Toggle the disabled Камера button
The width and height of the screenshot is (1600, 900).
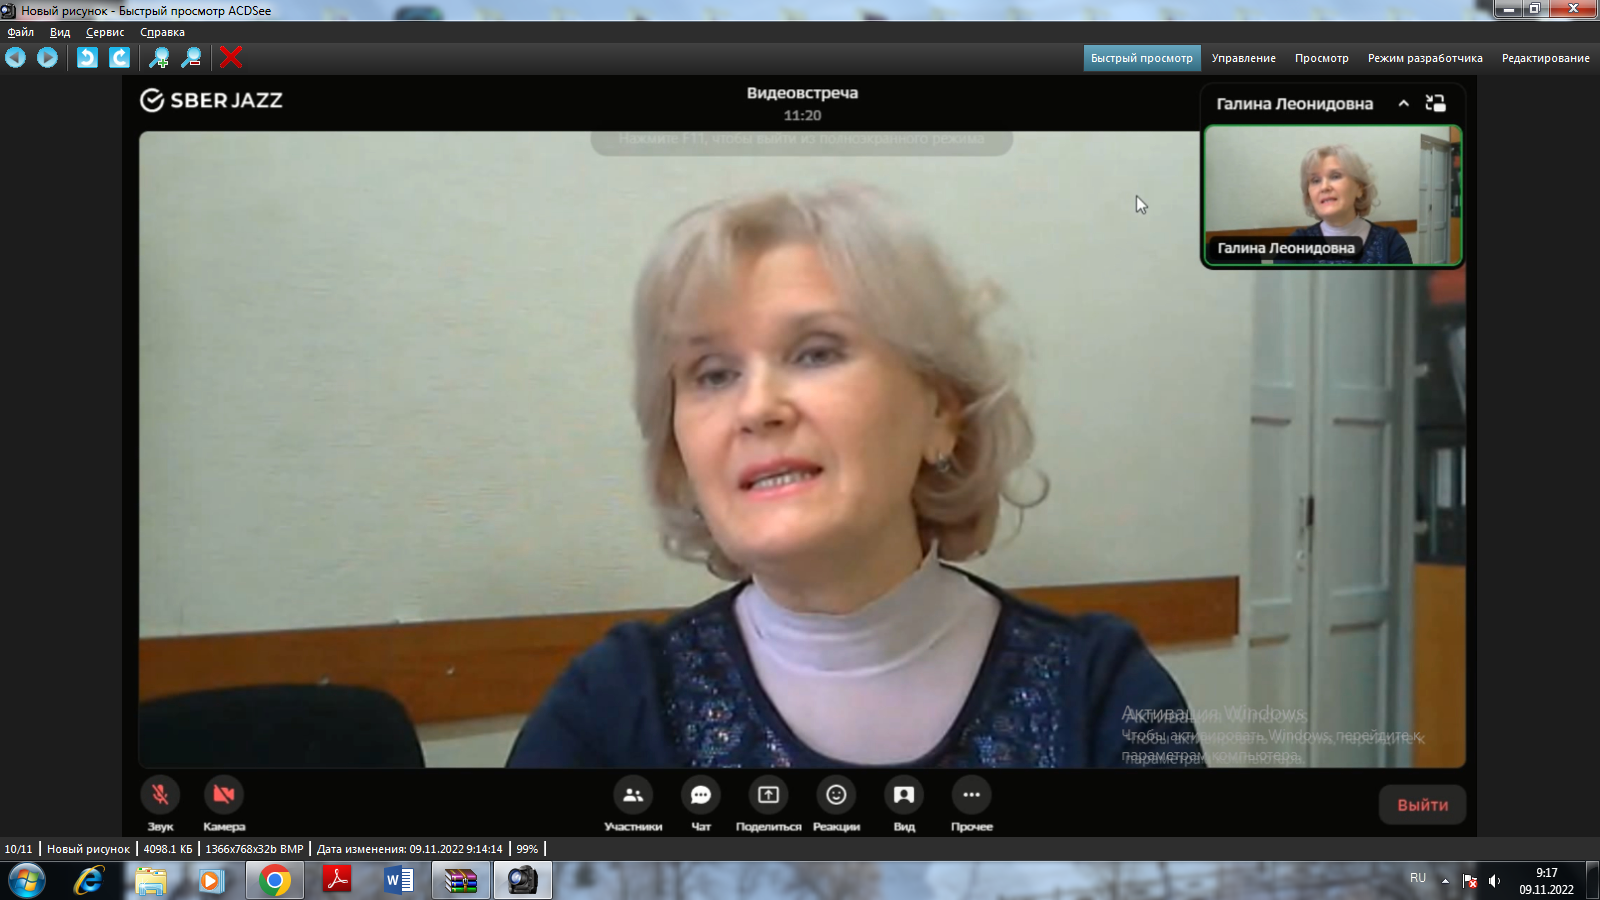[224, 795]
